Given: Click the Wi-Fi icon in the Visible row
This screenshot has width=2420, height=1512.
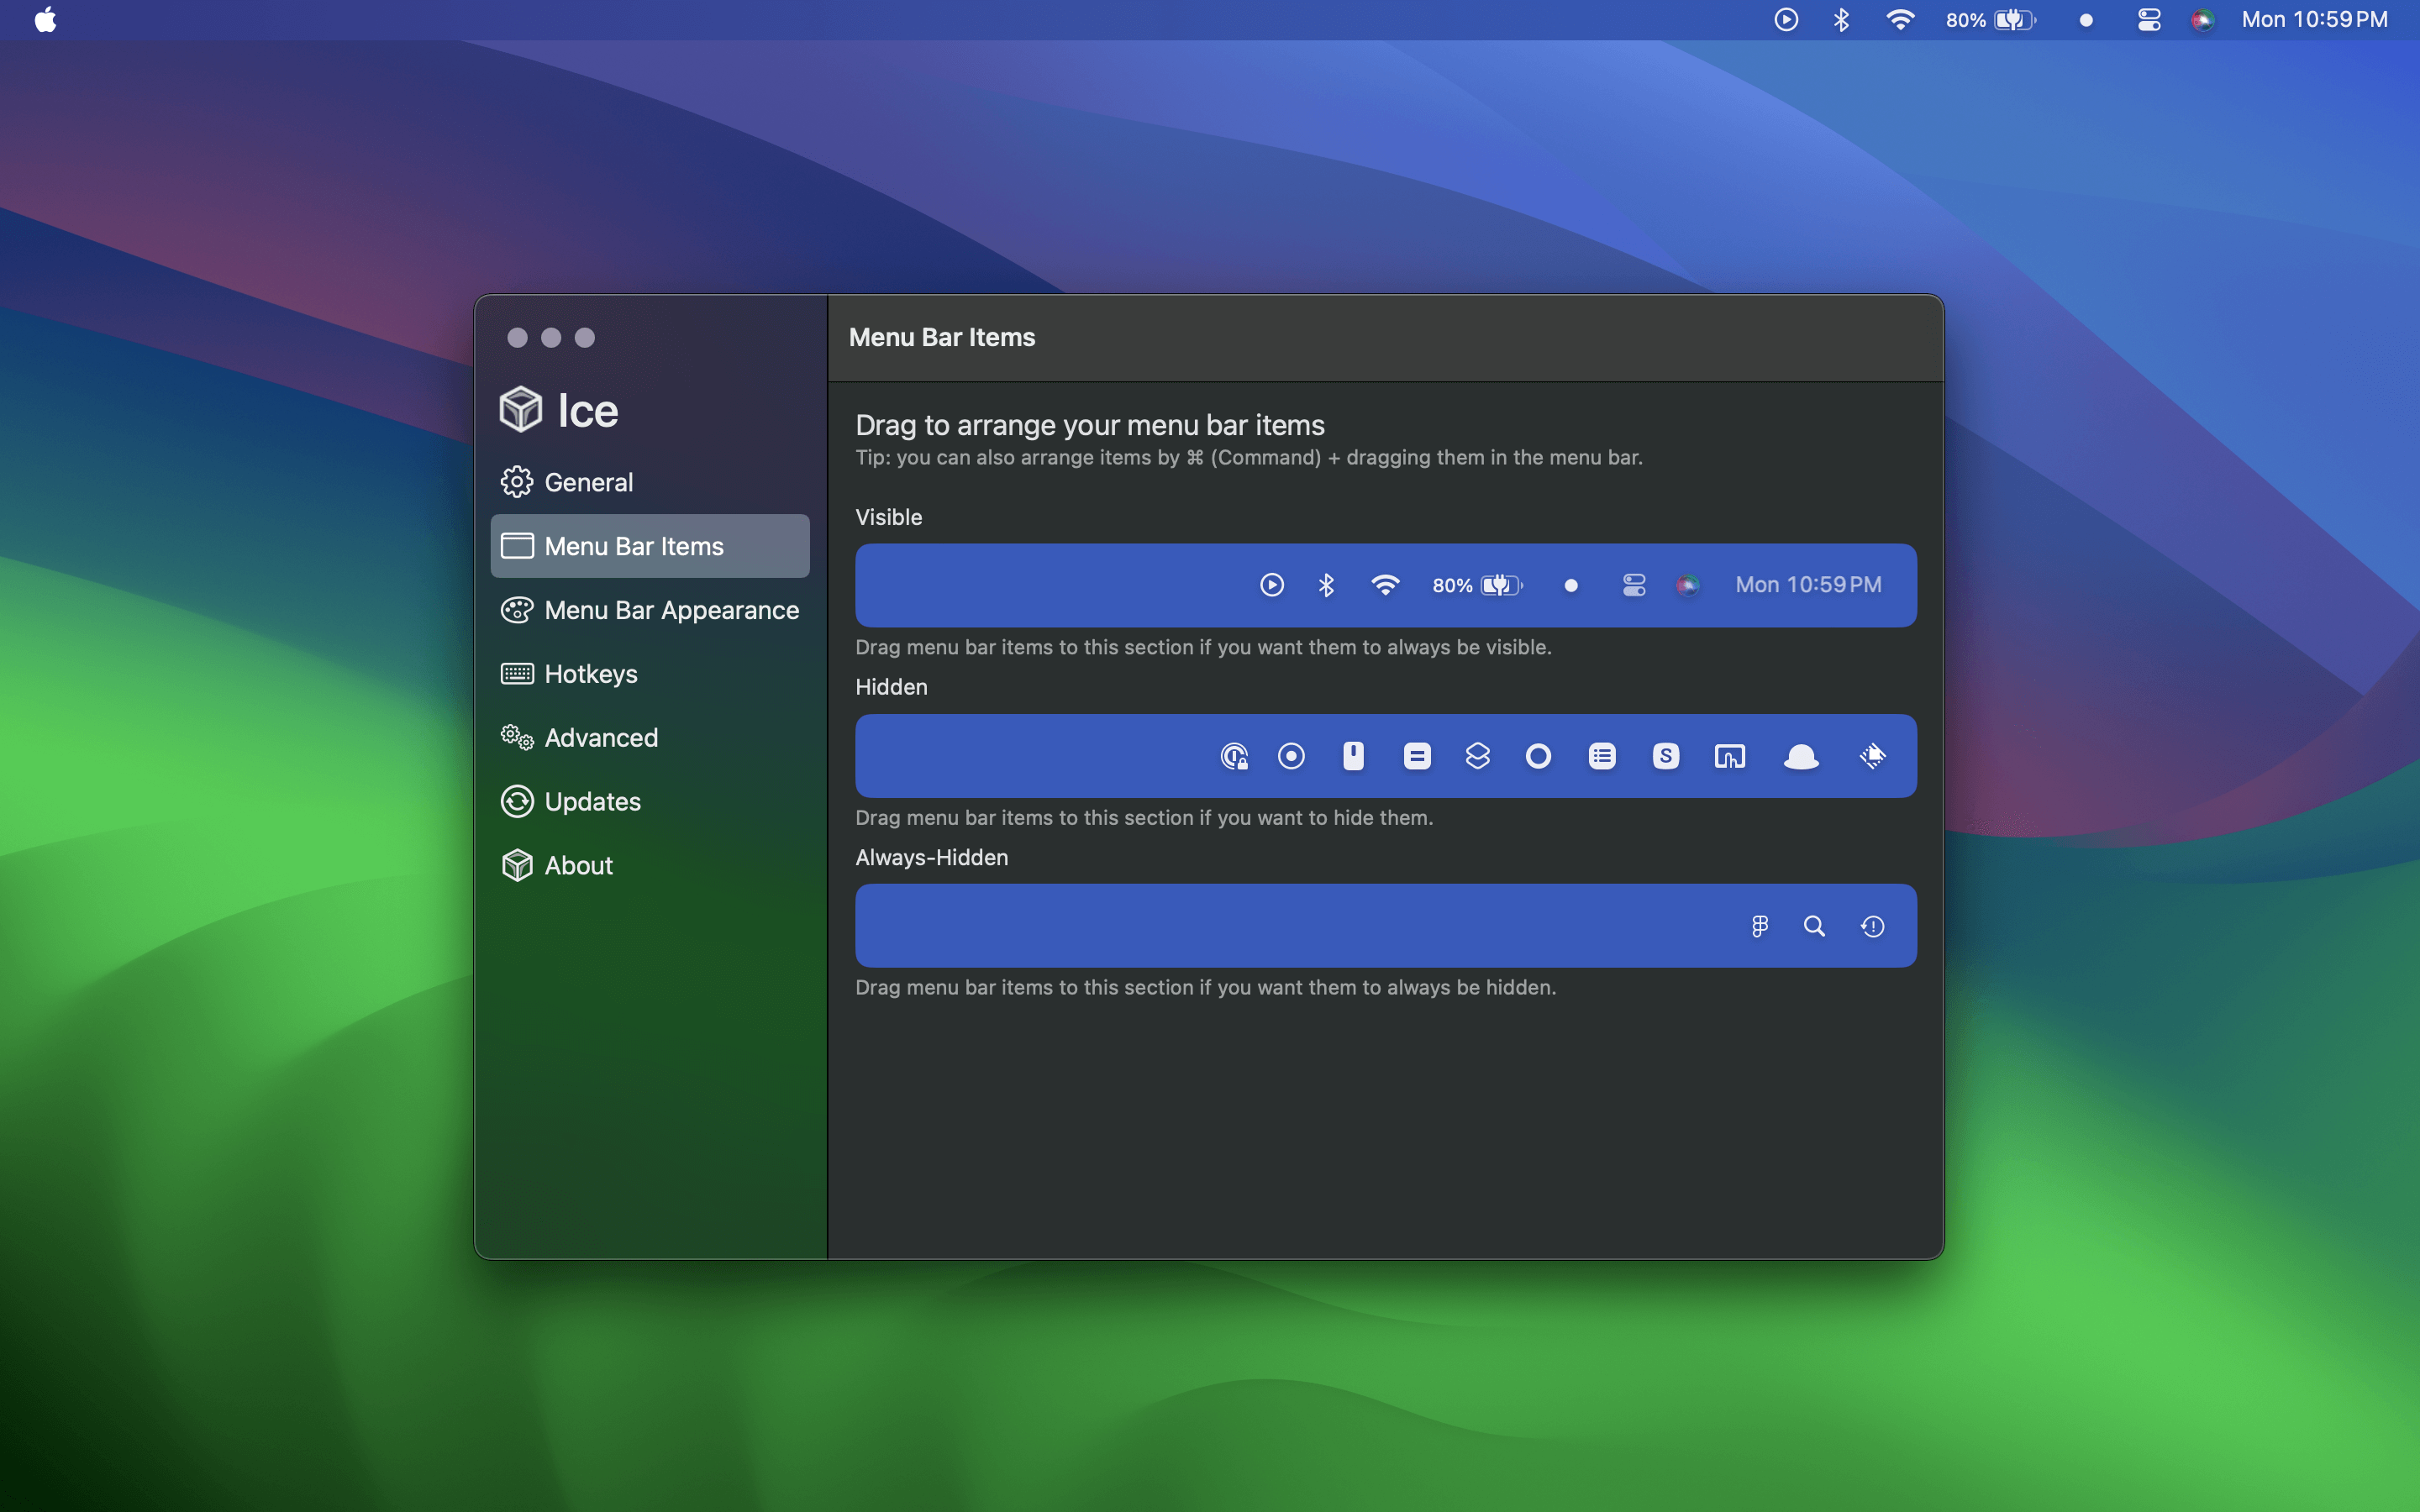Looking at the screenshot, I should (x=1385, y=585).
